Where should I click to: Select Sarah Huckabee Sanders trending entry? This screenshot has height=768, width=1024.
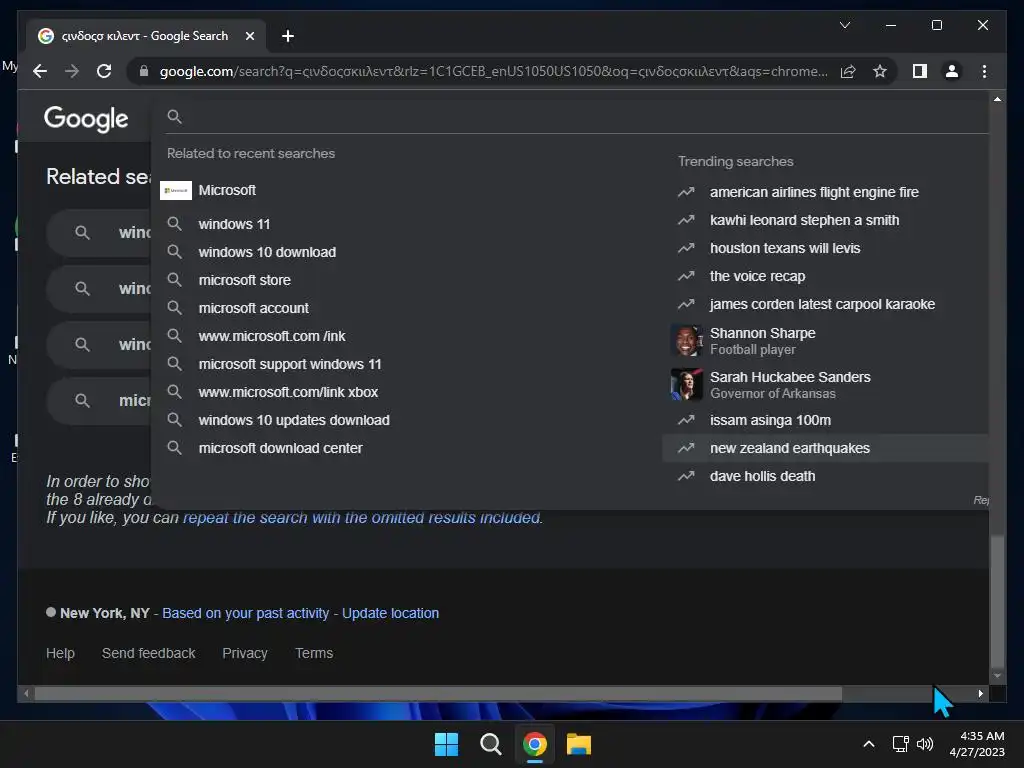click(x=825, y=385)
